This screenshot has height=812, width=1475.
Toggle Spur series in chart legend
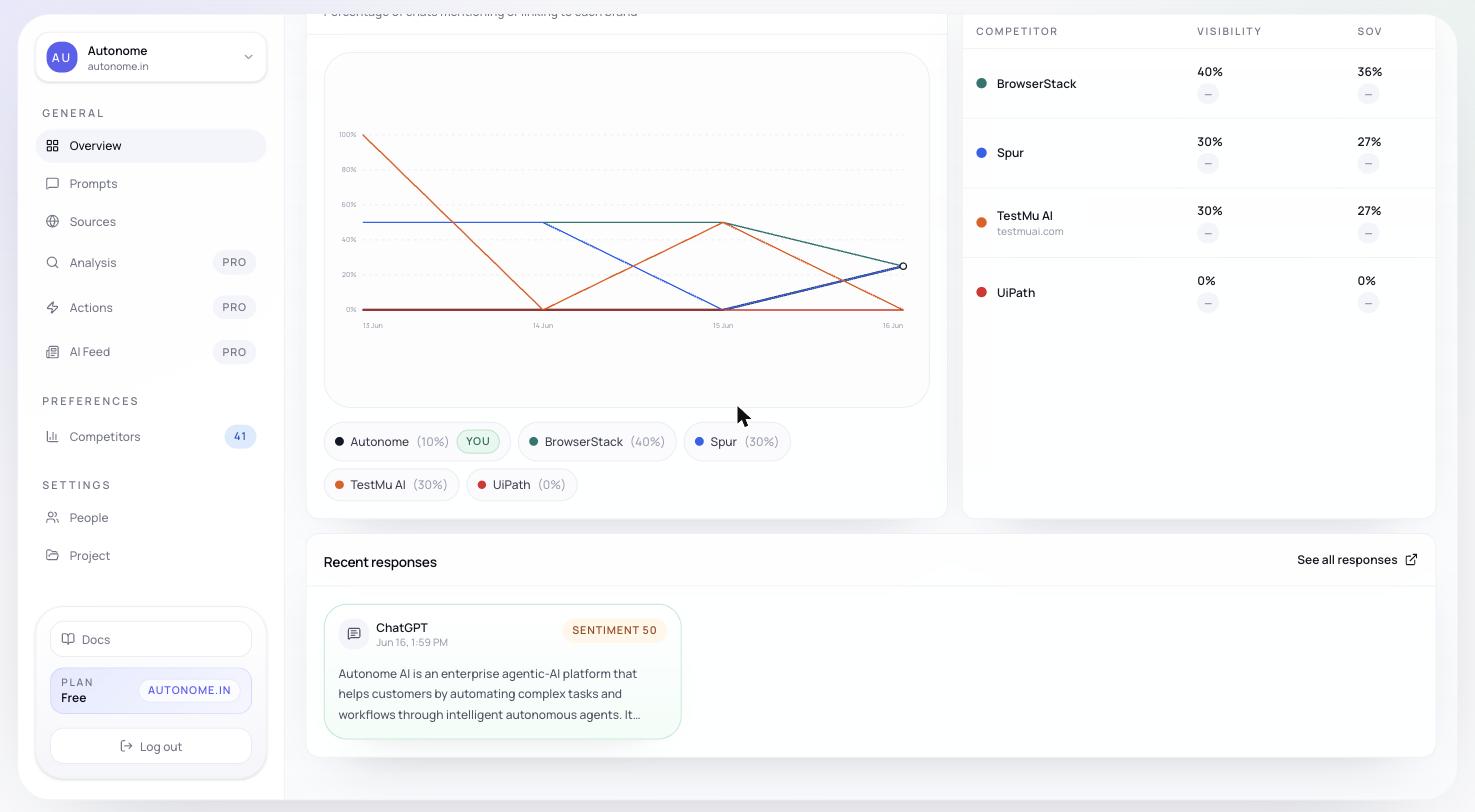click(737, 442)
